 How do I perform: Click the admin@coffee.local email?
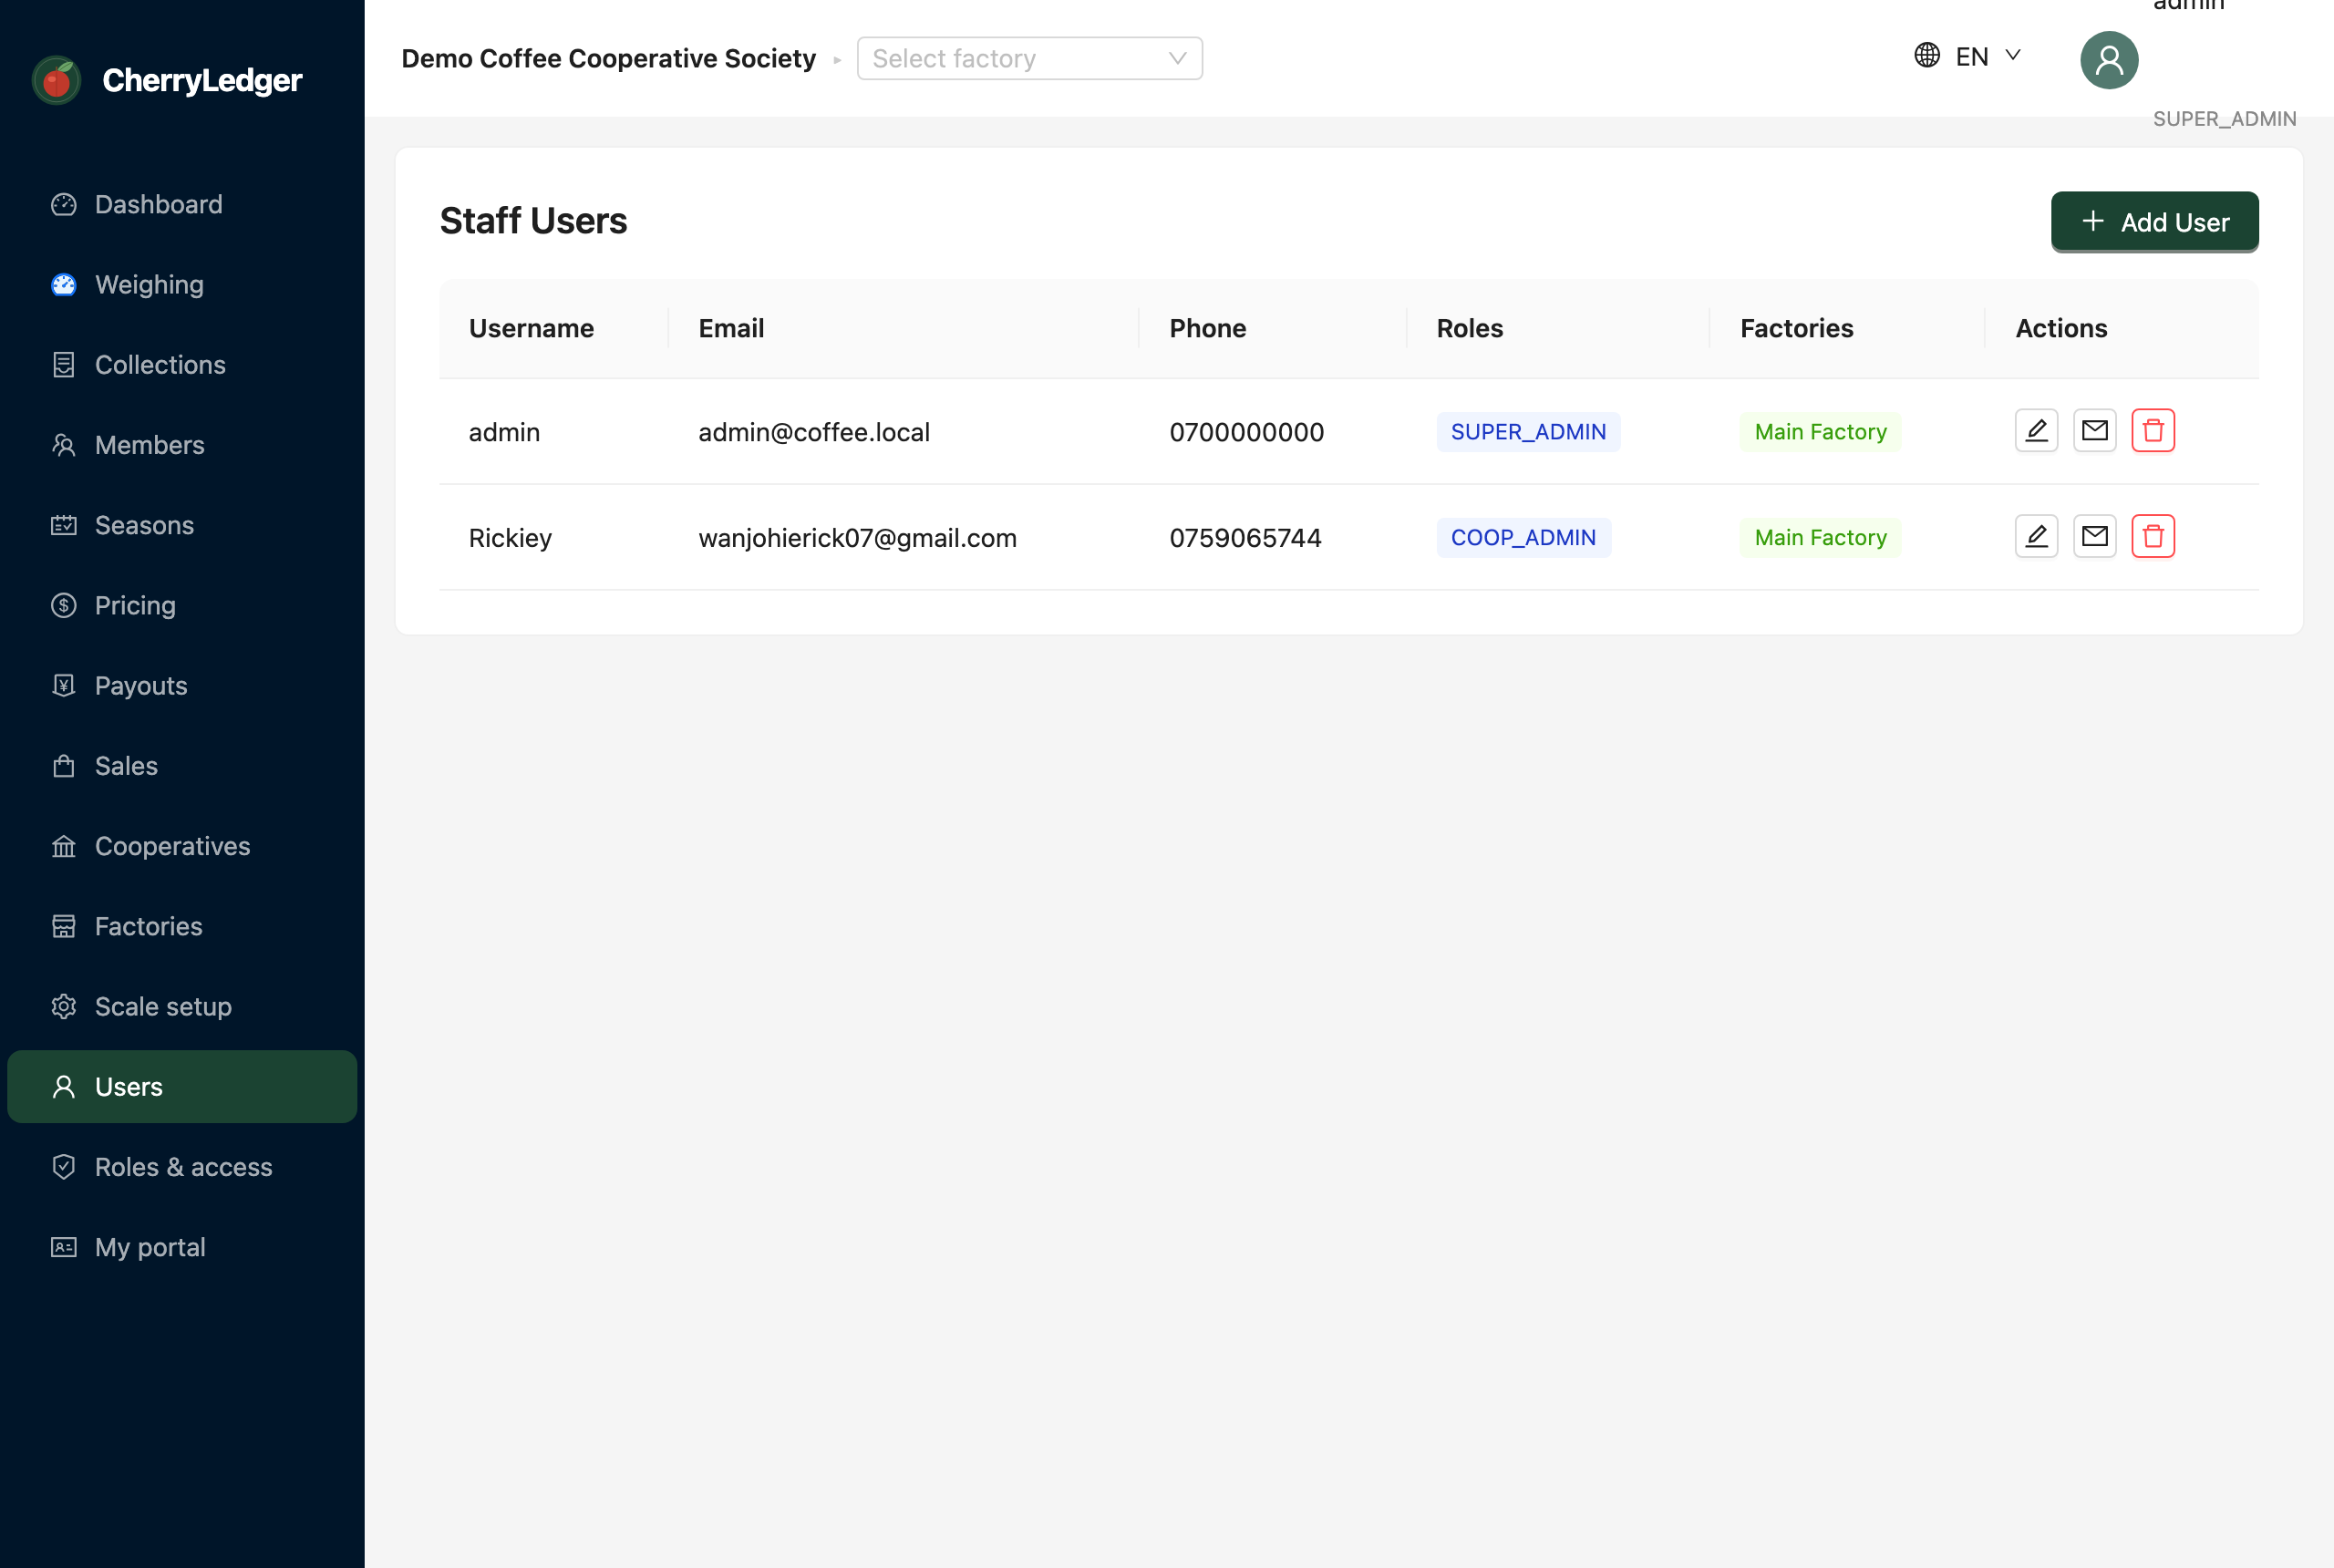(x=814, y=432)
